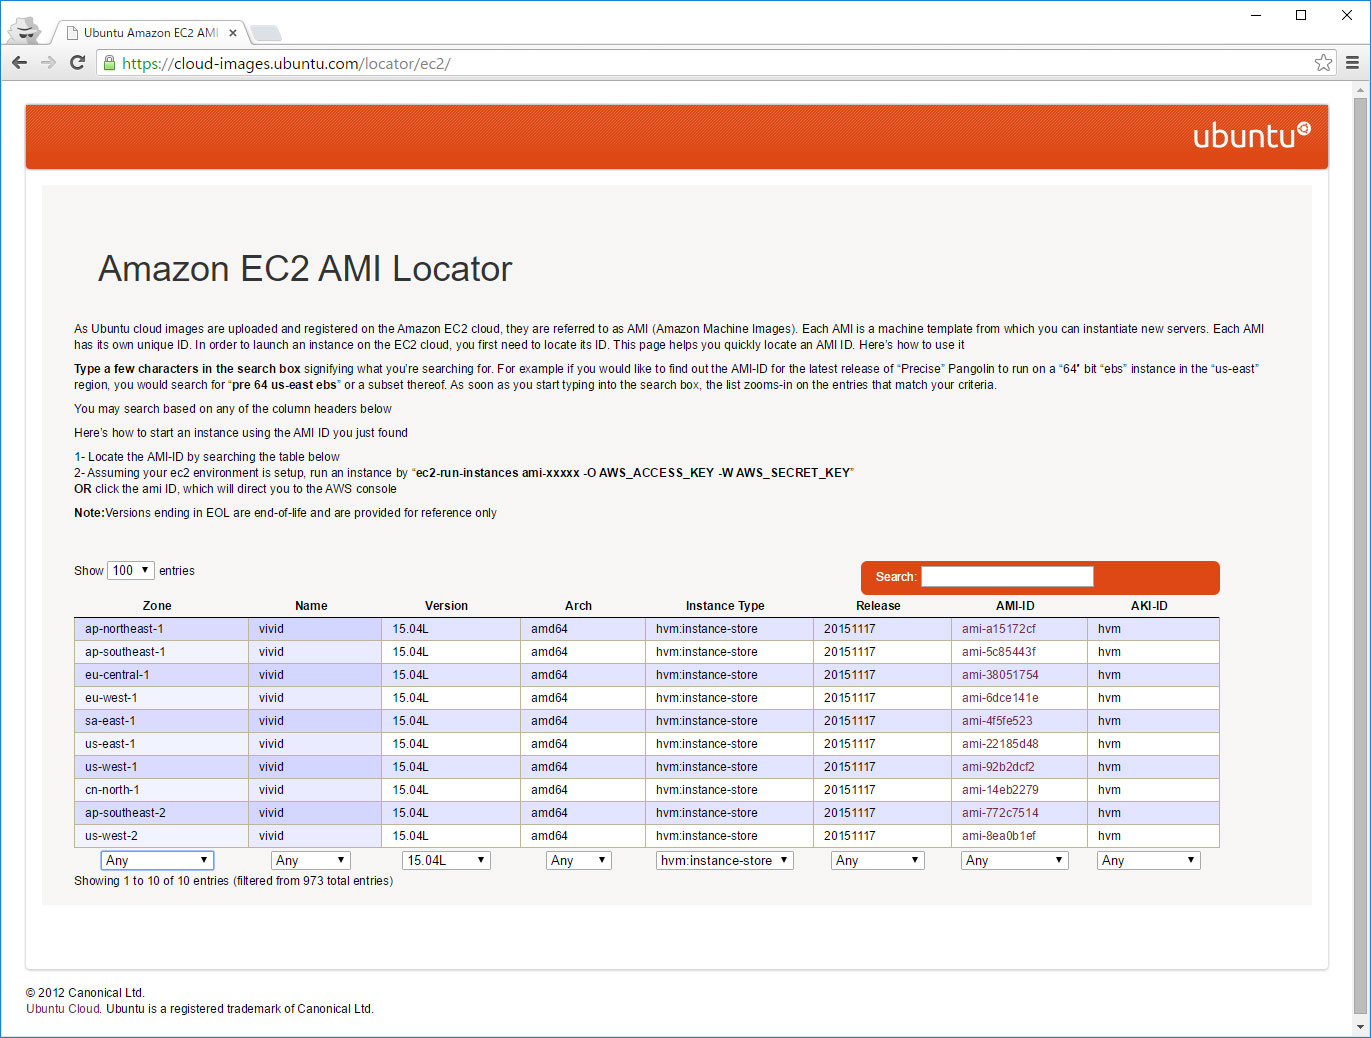1371x1038 pixels.
Task: Open AMI link ami-a15172cf
Action: click(999, 629)
